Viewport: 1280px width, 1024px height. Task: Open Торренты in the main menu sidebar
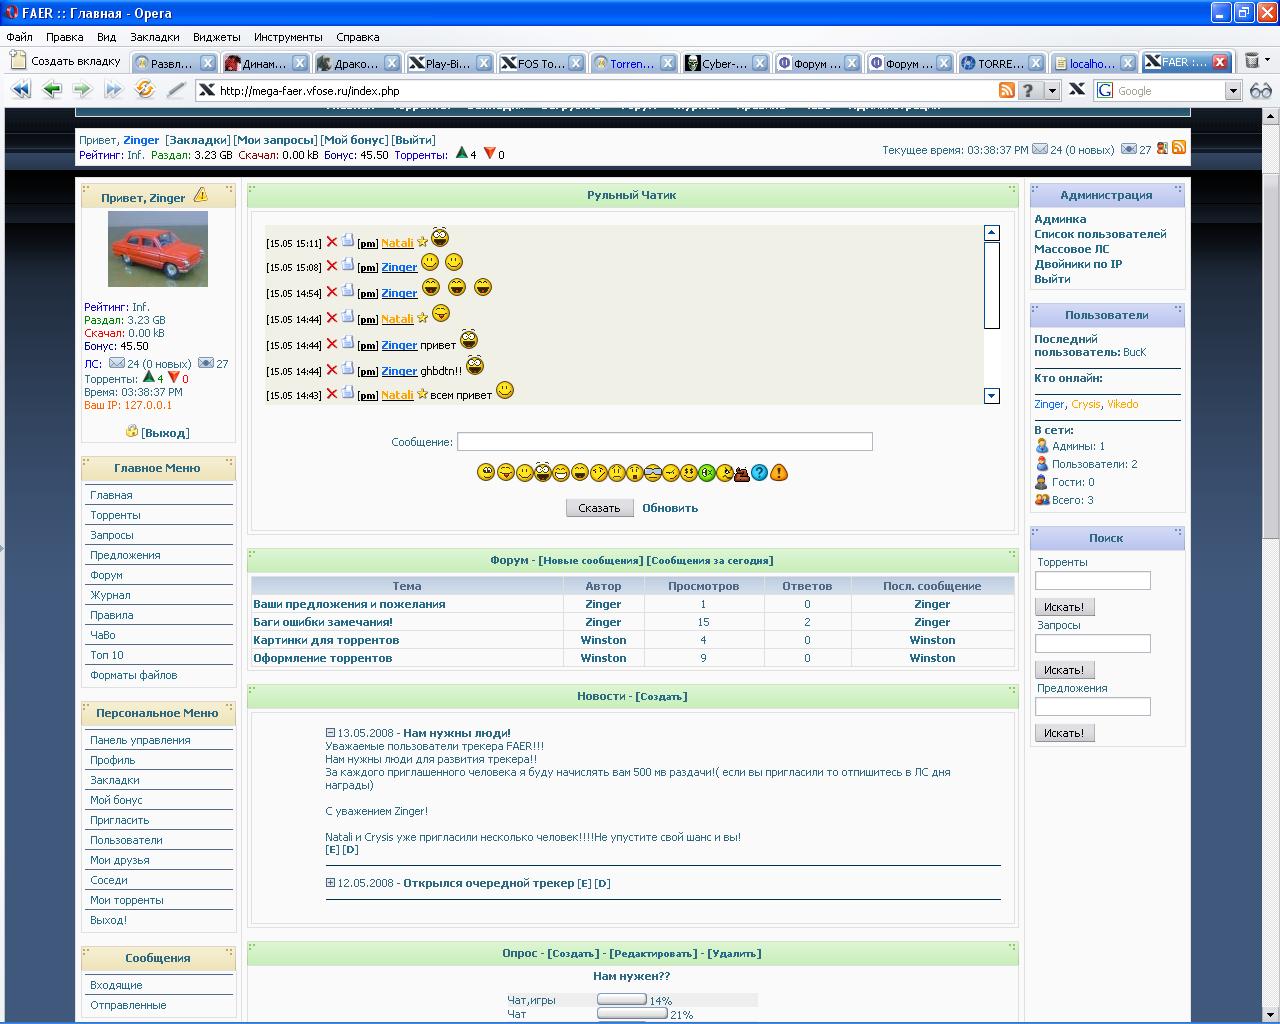coord(115,515)
